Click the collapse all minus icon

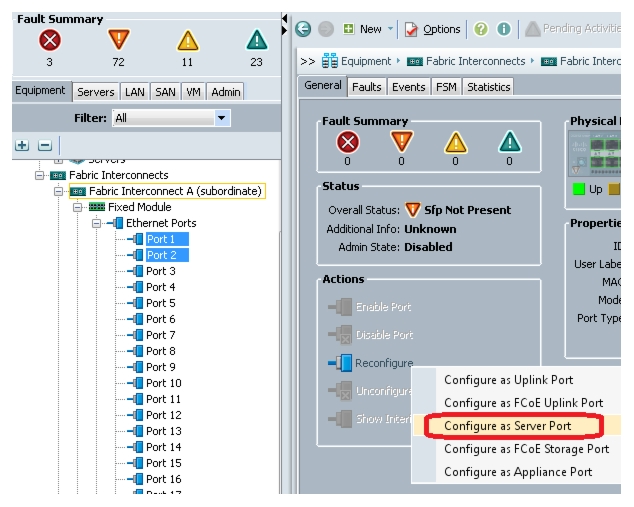pyautogui.click(x=45, y=145)
